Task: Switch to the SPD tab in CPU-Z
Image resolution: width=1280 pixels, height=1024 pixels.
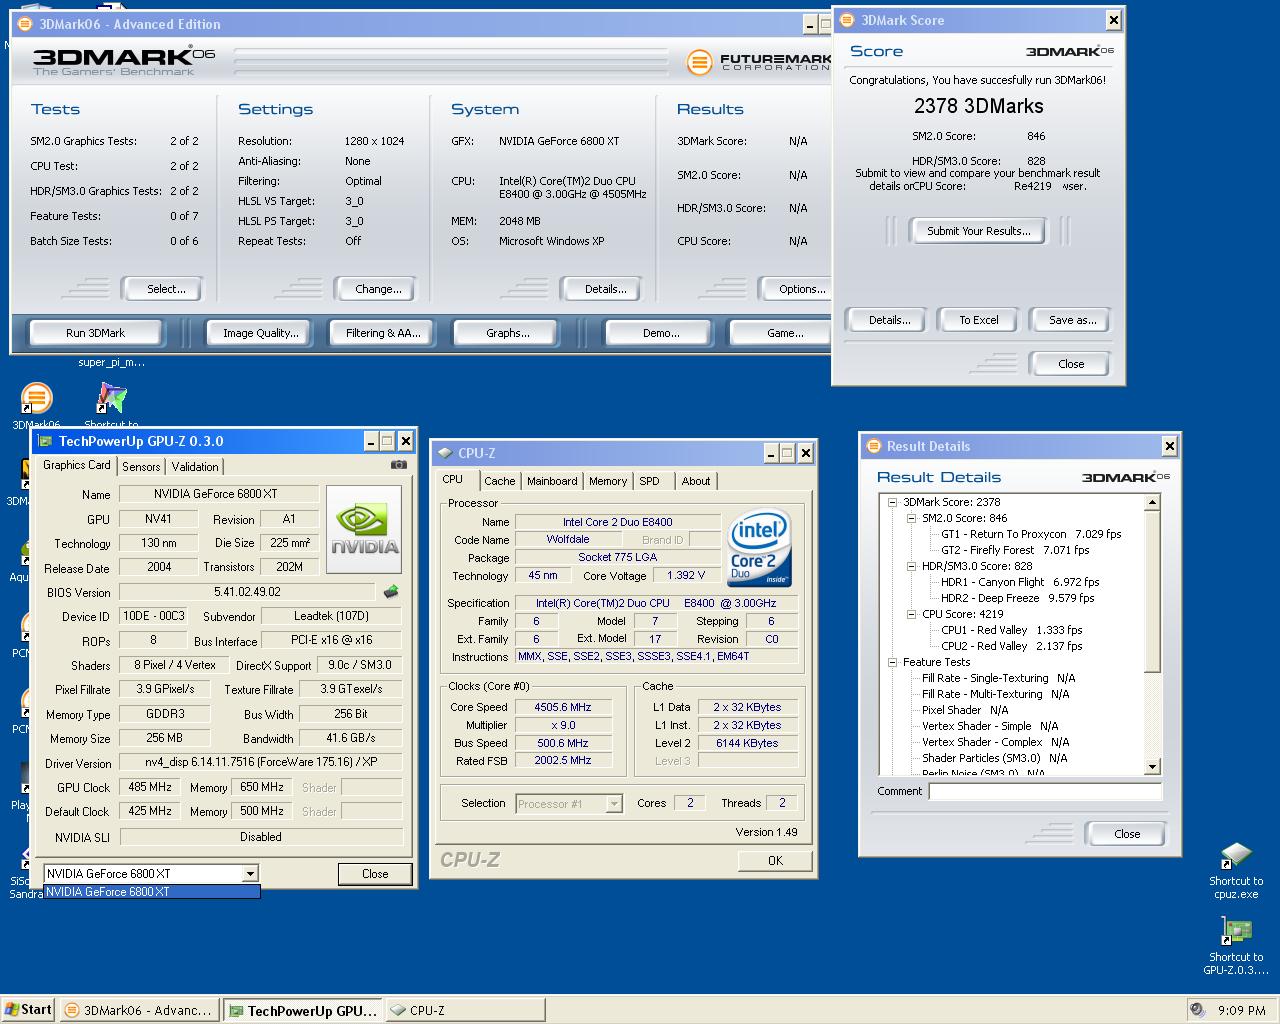Action: pos(650,481)
